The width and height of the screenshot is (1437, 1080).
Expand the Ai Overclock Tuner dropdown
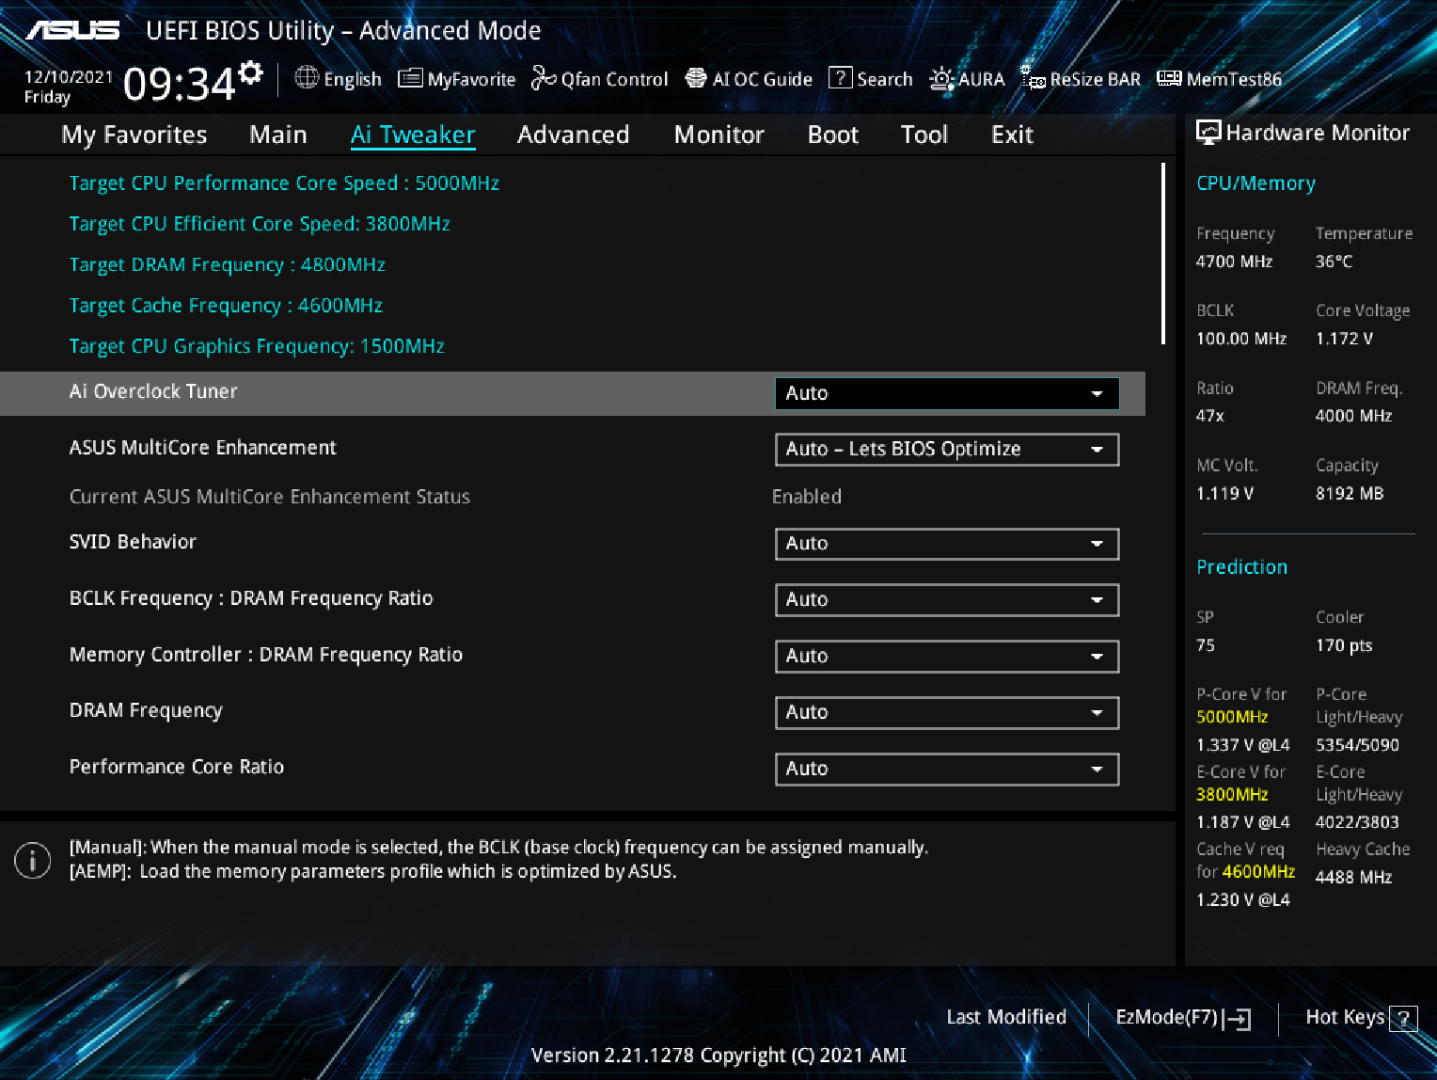pyautogui.click(x=946, y=393)
